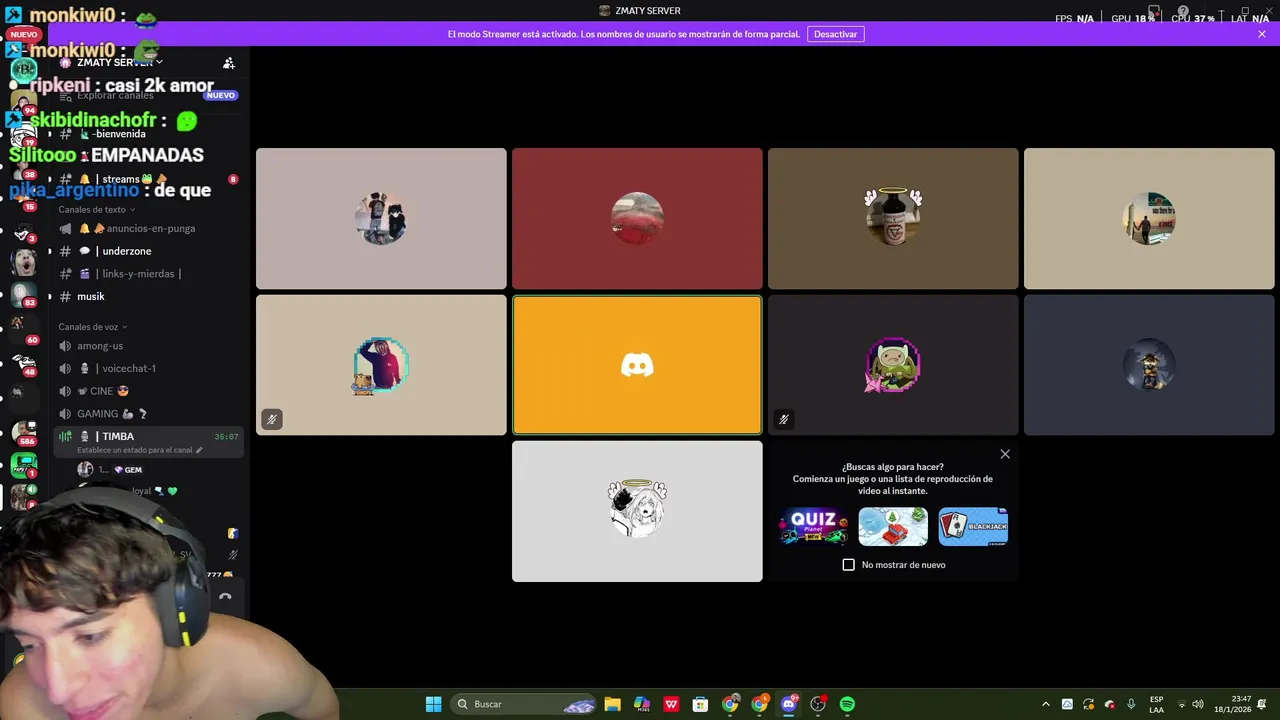Click the participant tile with Finn avatar
1280x720 pixels.
tap(893, 365)
